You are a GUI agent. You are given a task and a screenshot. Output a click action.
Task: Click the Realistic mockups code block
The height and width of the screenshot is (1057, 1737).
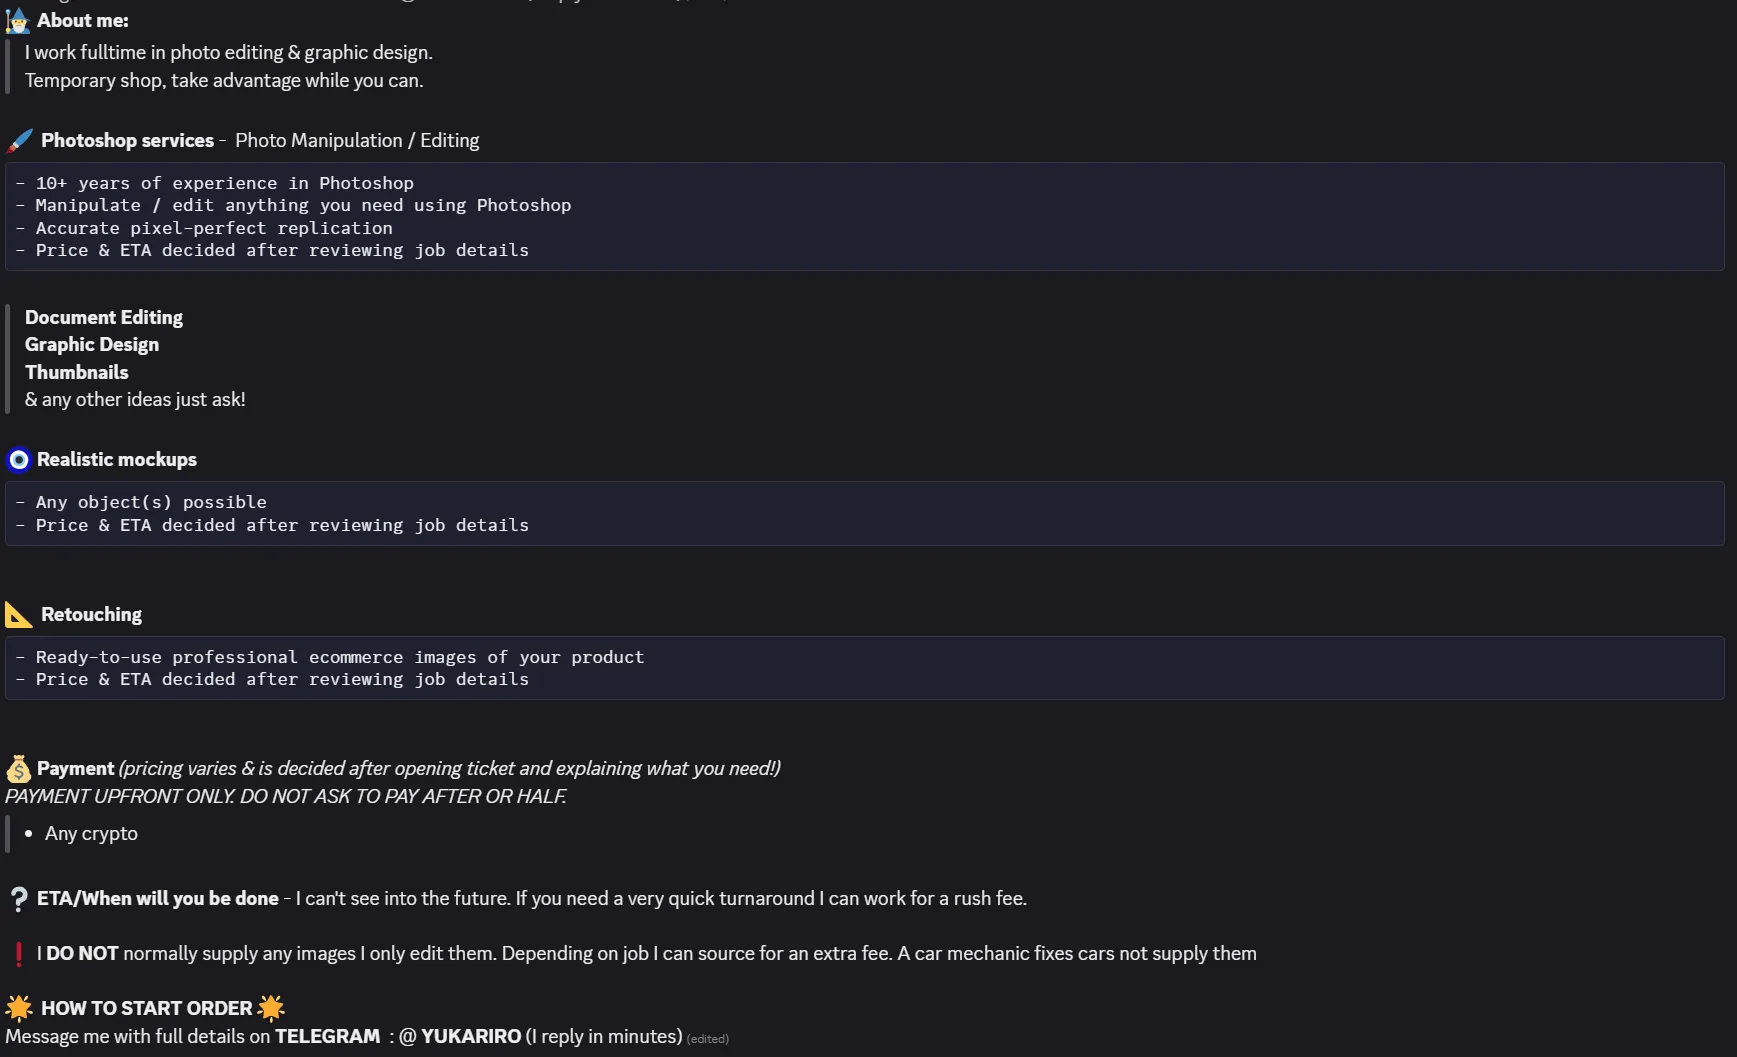coord(865,514)
